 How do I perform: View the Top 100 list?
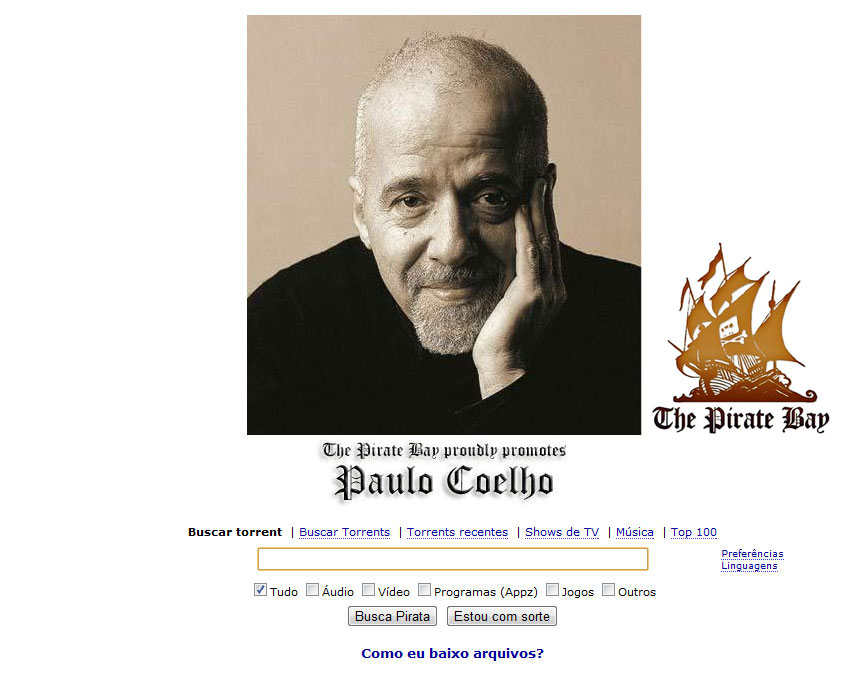point(694,532)
